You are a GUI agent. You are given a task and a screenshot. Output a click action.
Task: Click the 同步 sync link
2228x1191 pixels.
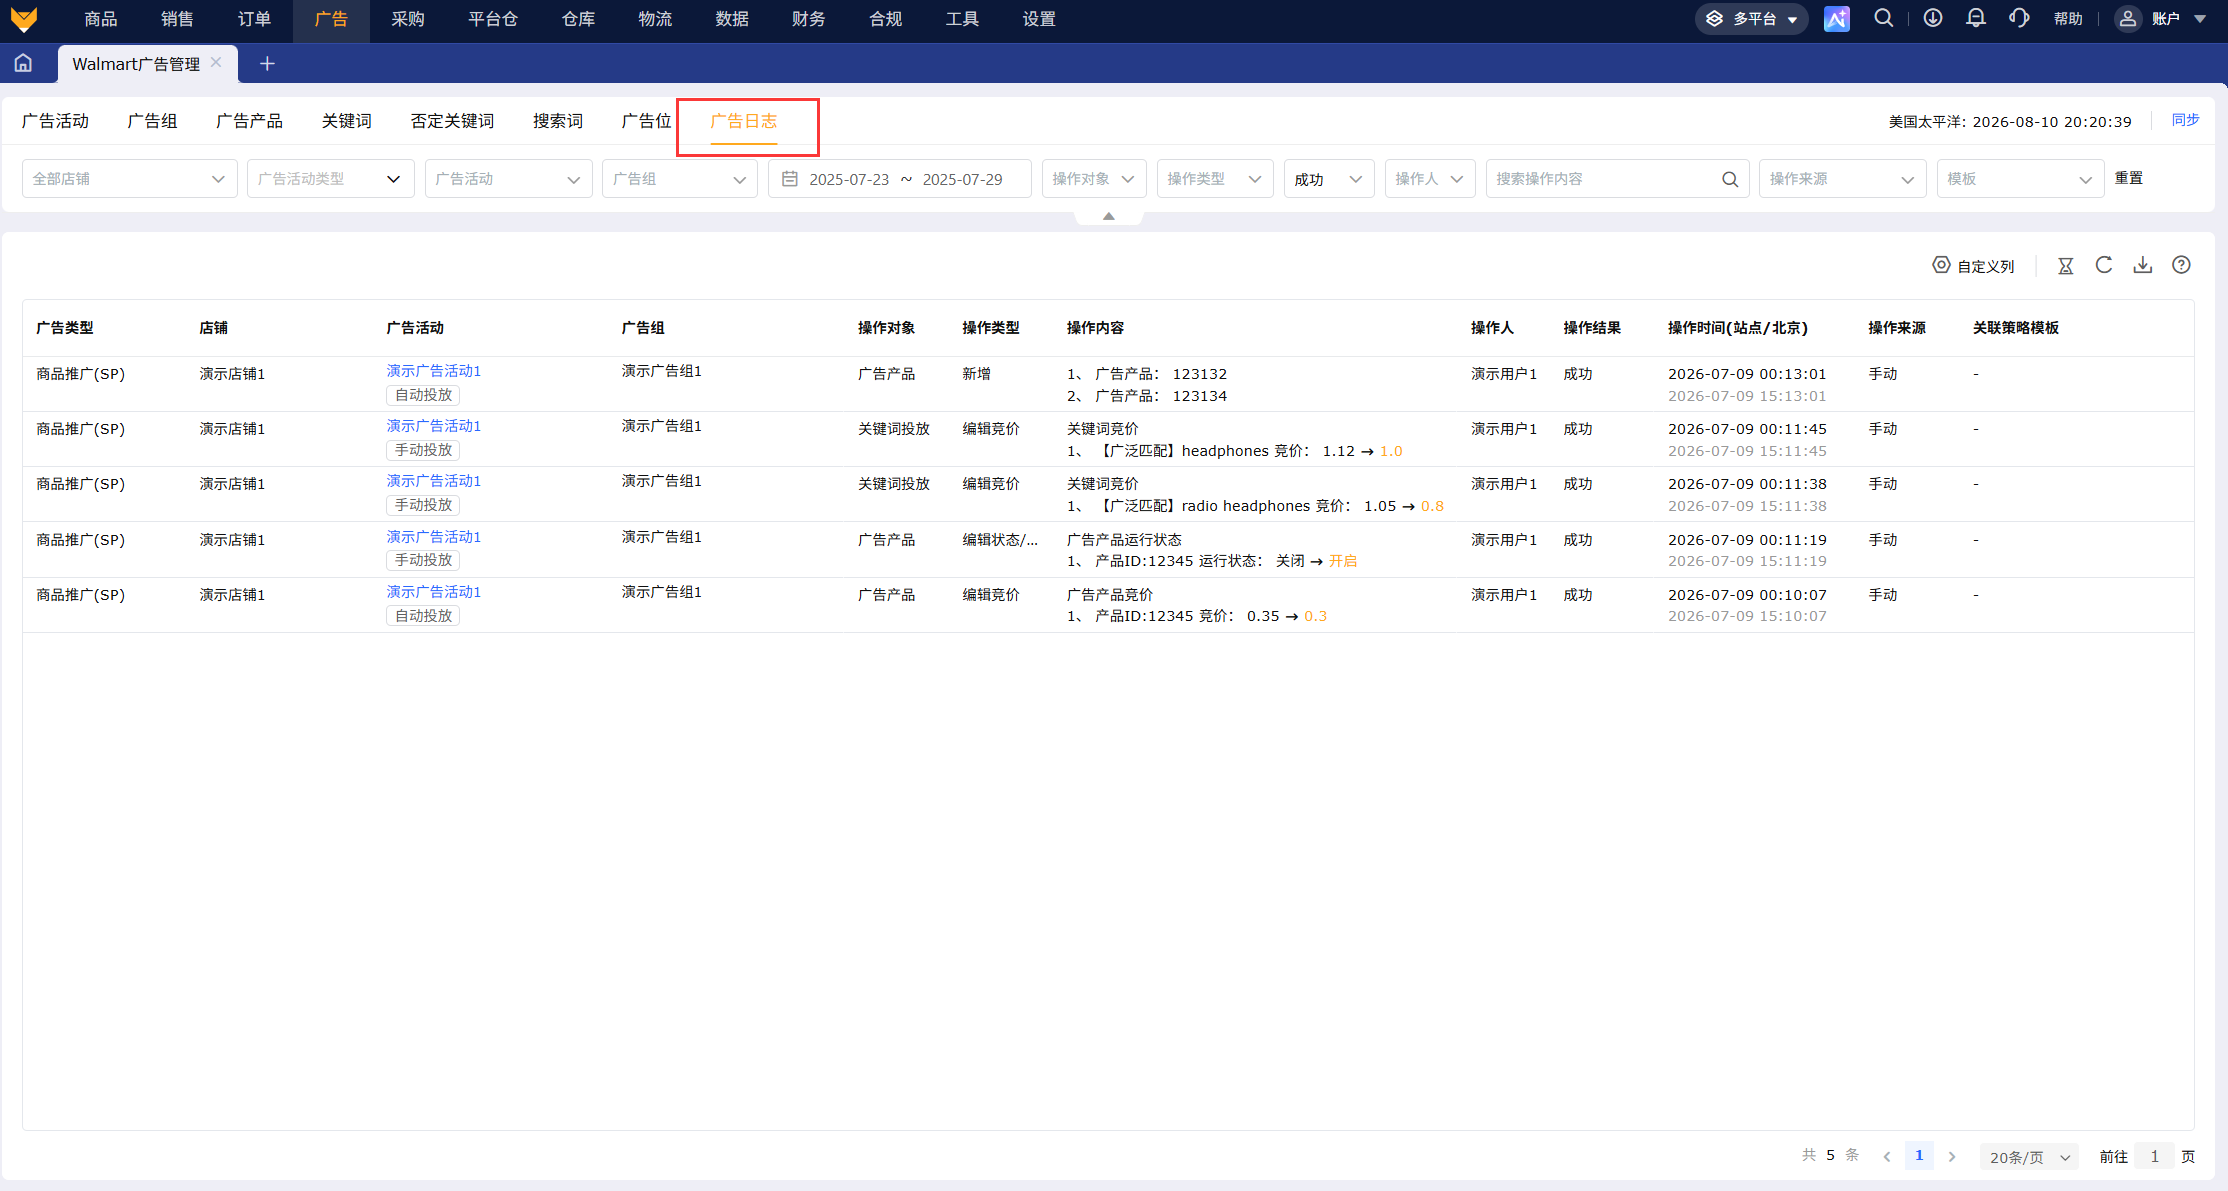(x=2186, y=120)
